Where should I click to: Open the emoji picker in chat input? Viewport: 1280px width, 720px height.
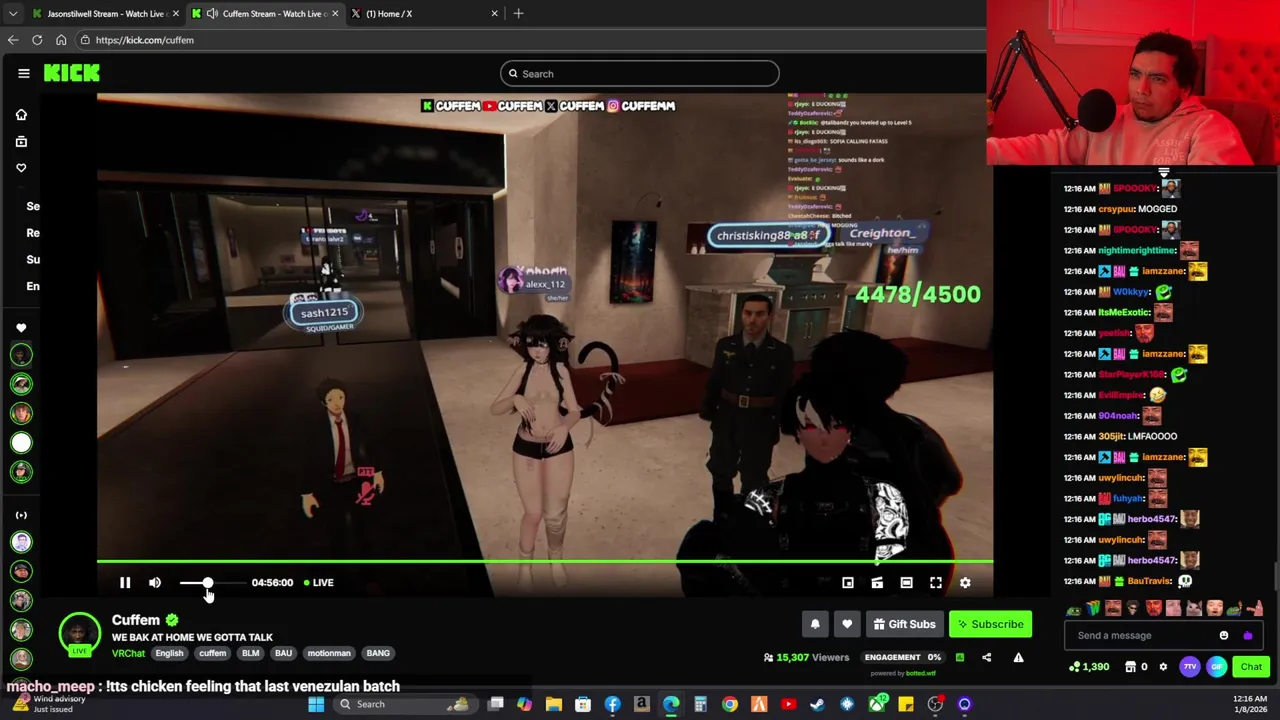(x=1224, y=635)
